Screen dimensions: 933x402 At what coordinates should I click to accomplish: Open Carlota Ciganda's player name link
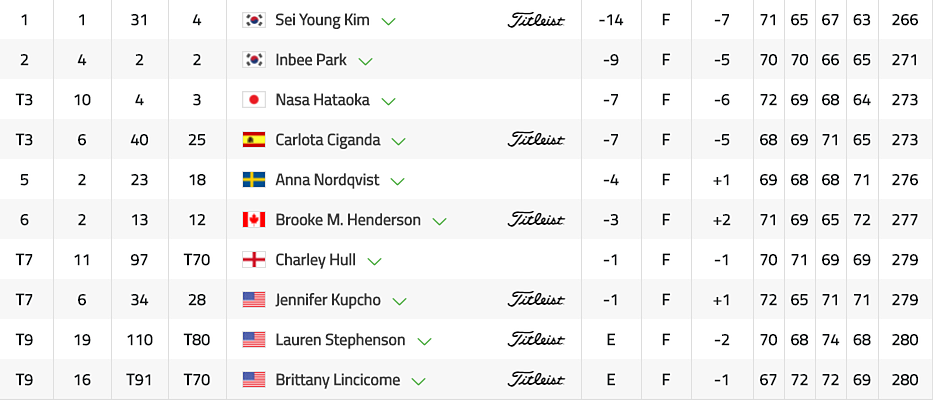tap(329, 140)
